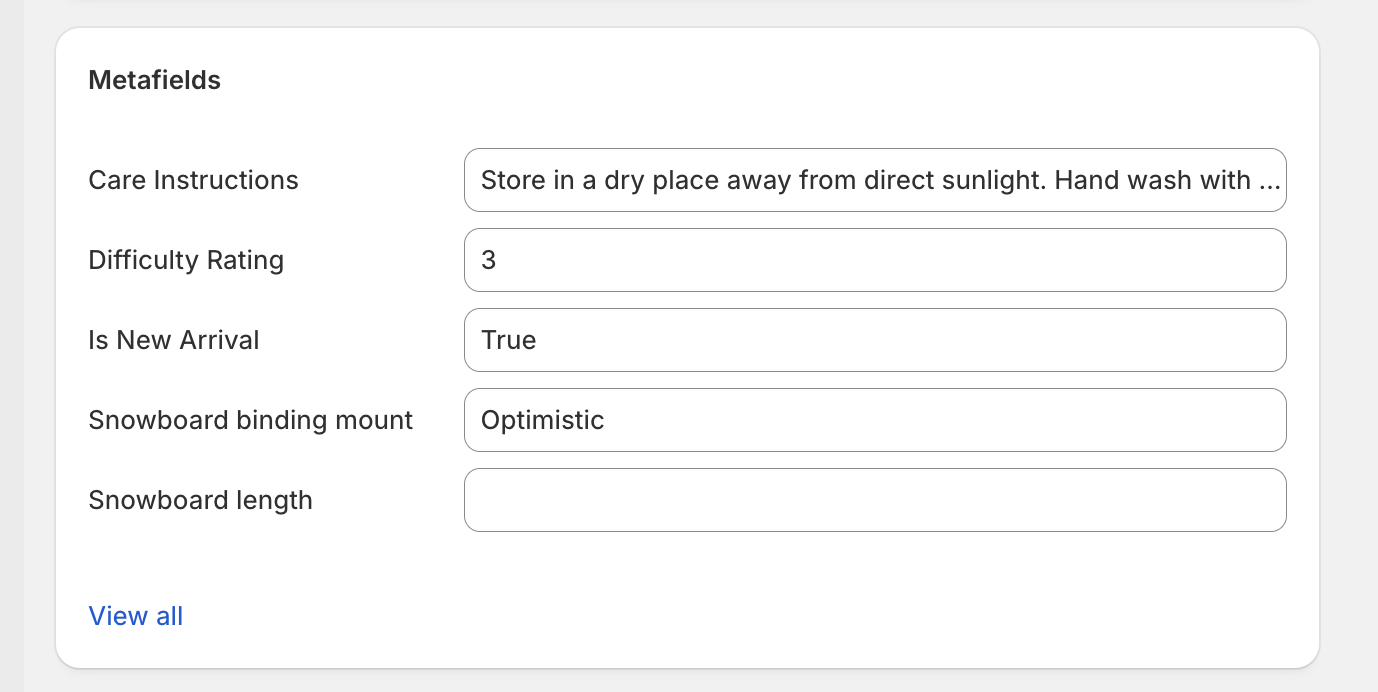Click the empty Snowboard length field

tap(875, 500)
